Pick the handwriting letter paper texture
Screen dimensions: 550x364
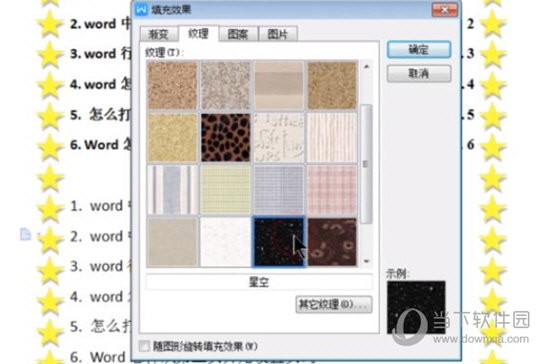(279, 137)
